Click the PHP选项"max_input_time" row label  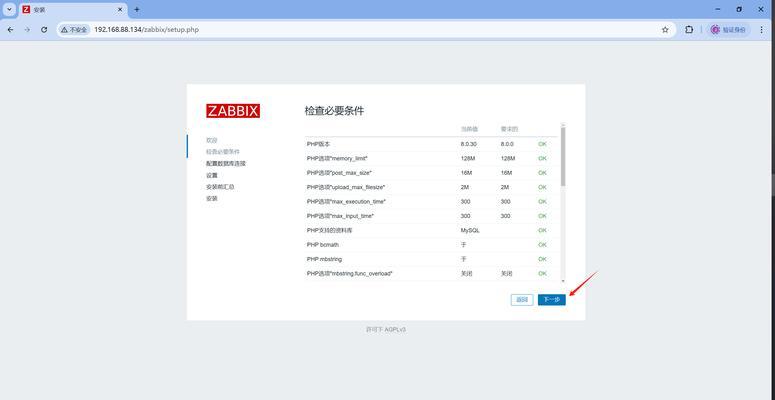pyautogui.click(x=340, y=216)
